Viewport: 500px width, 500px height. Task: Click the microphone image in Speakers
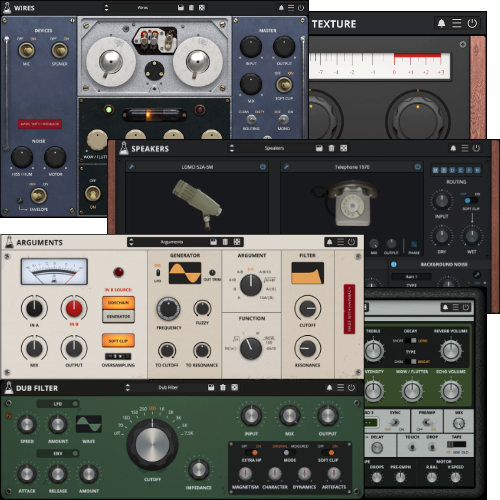click(x=197, y=204)
